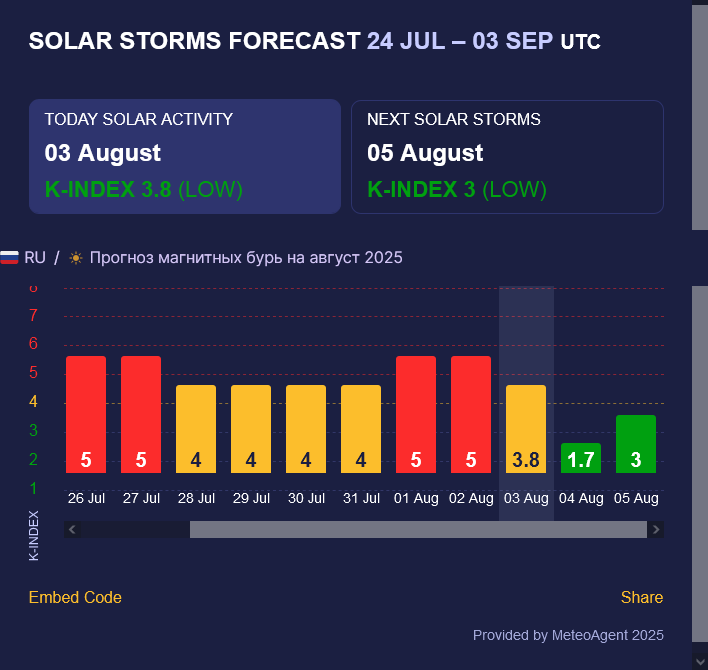Click the Russian flag icon
The height and width of the screenshot is (670, 708).
point(9,258)
